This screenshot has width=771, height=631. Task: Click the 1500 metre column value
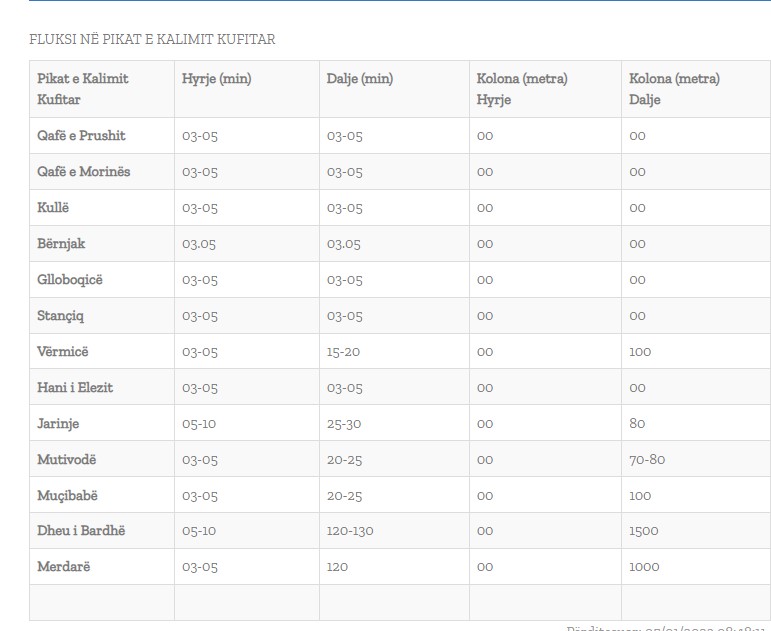point(644,531)
